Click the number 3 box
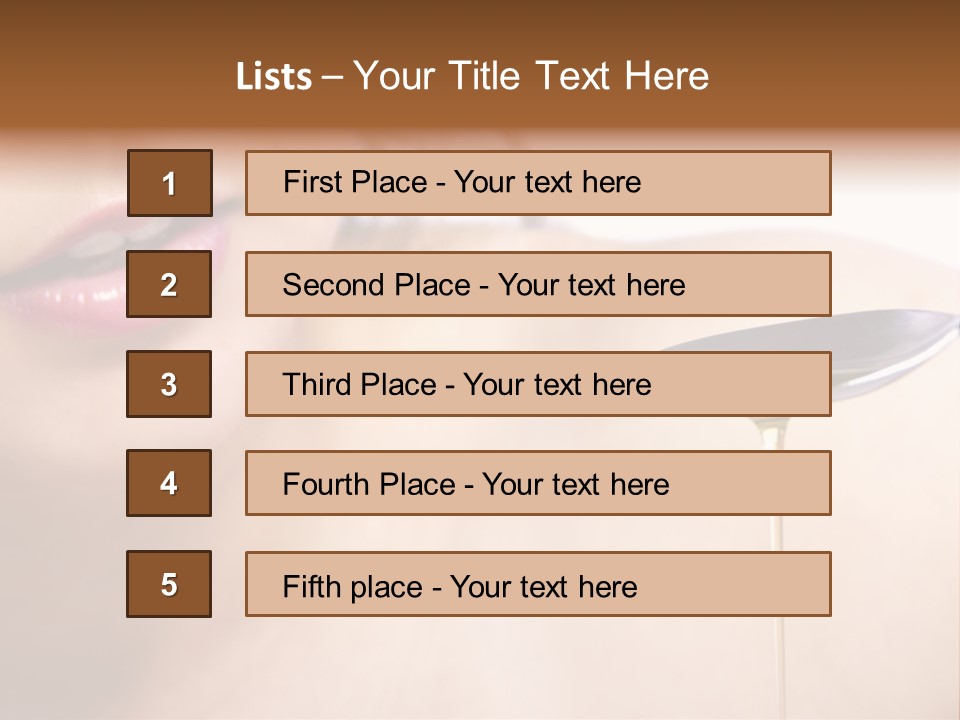The width and height of the screenshot is (960, 720). pos(169,384)
